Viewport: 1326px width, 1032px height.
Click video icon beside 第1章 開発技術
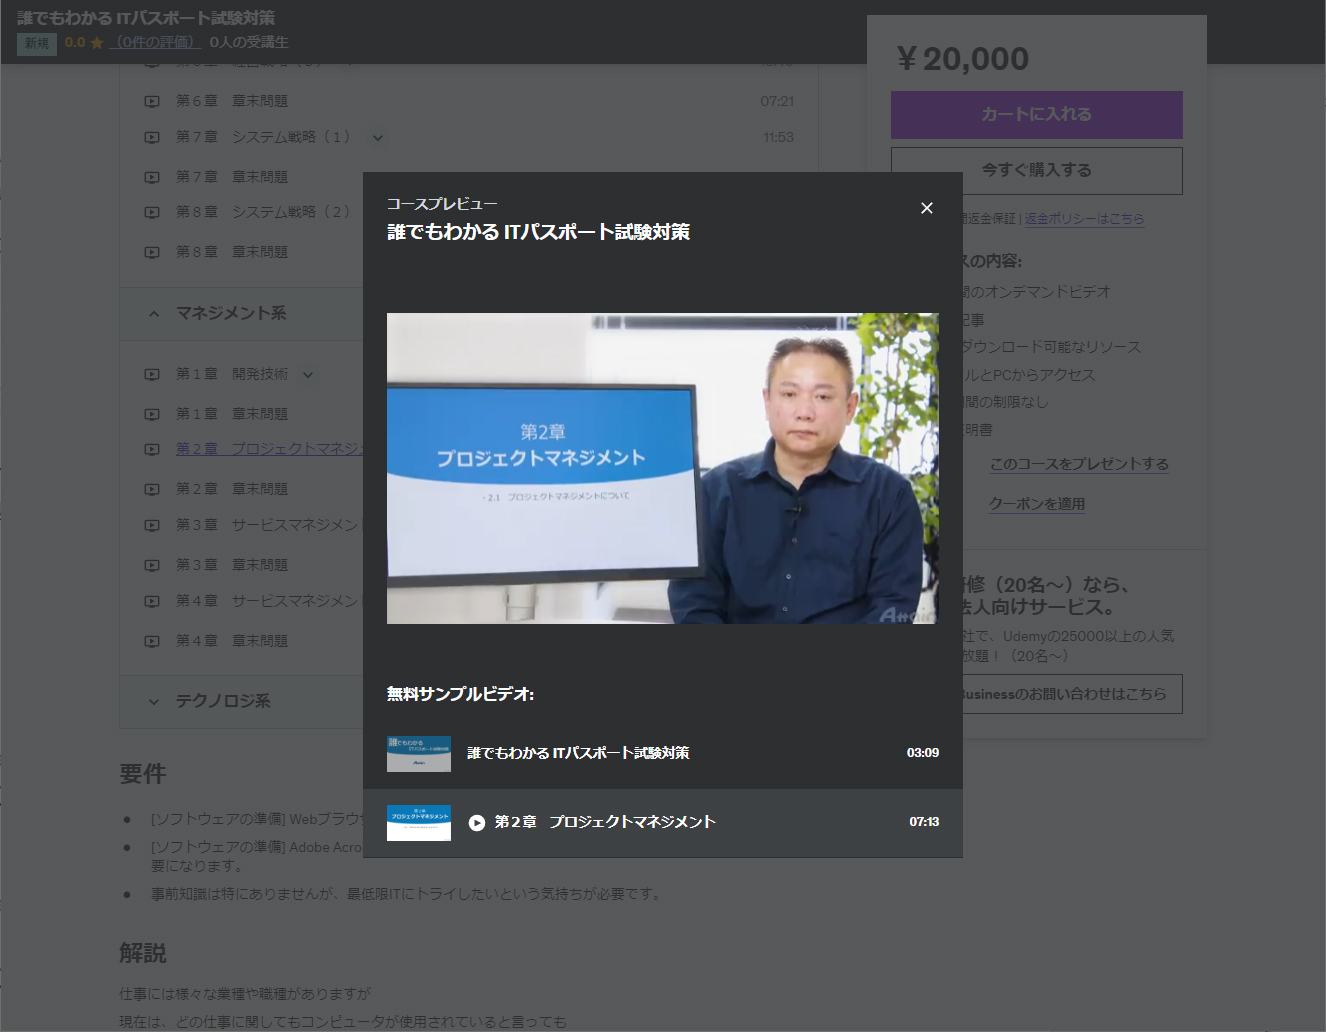152,374
